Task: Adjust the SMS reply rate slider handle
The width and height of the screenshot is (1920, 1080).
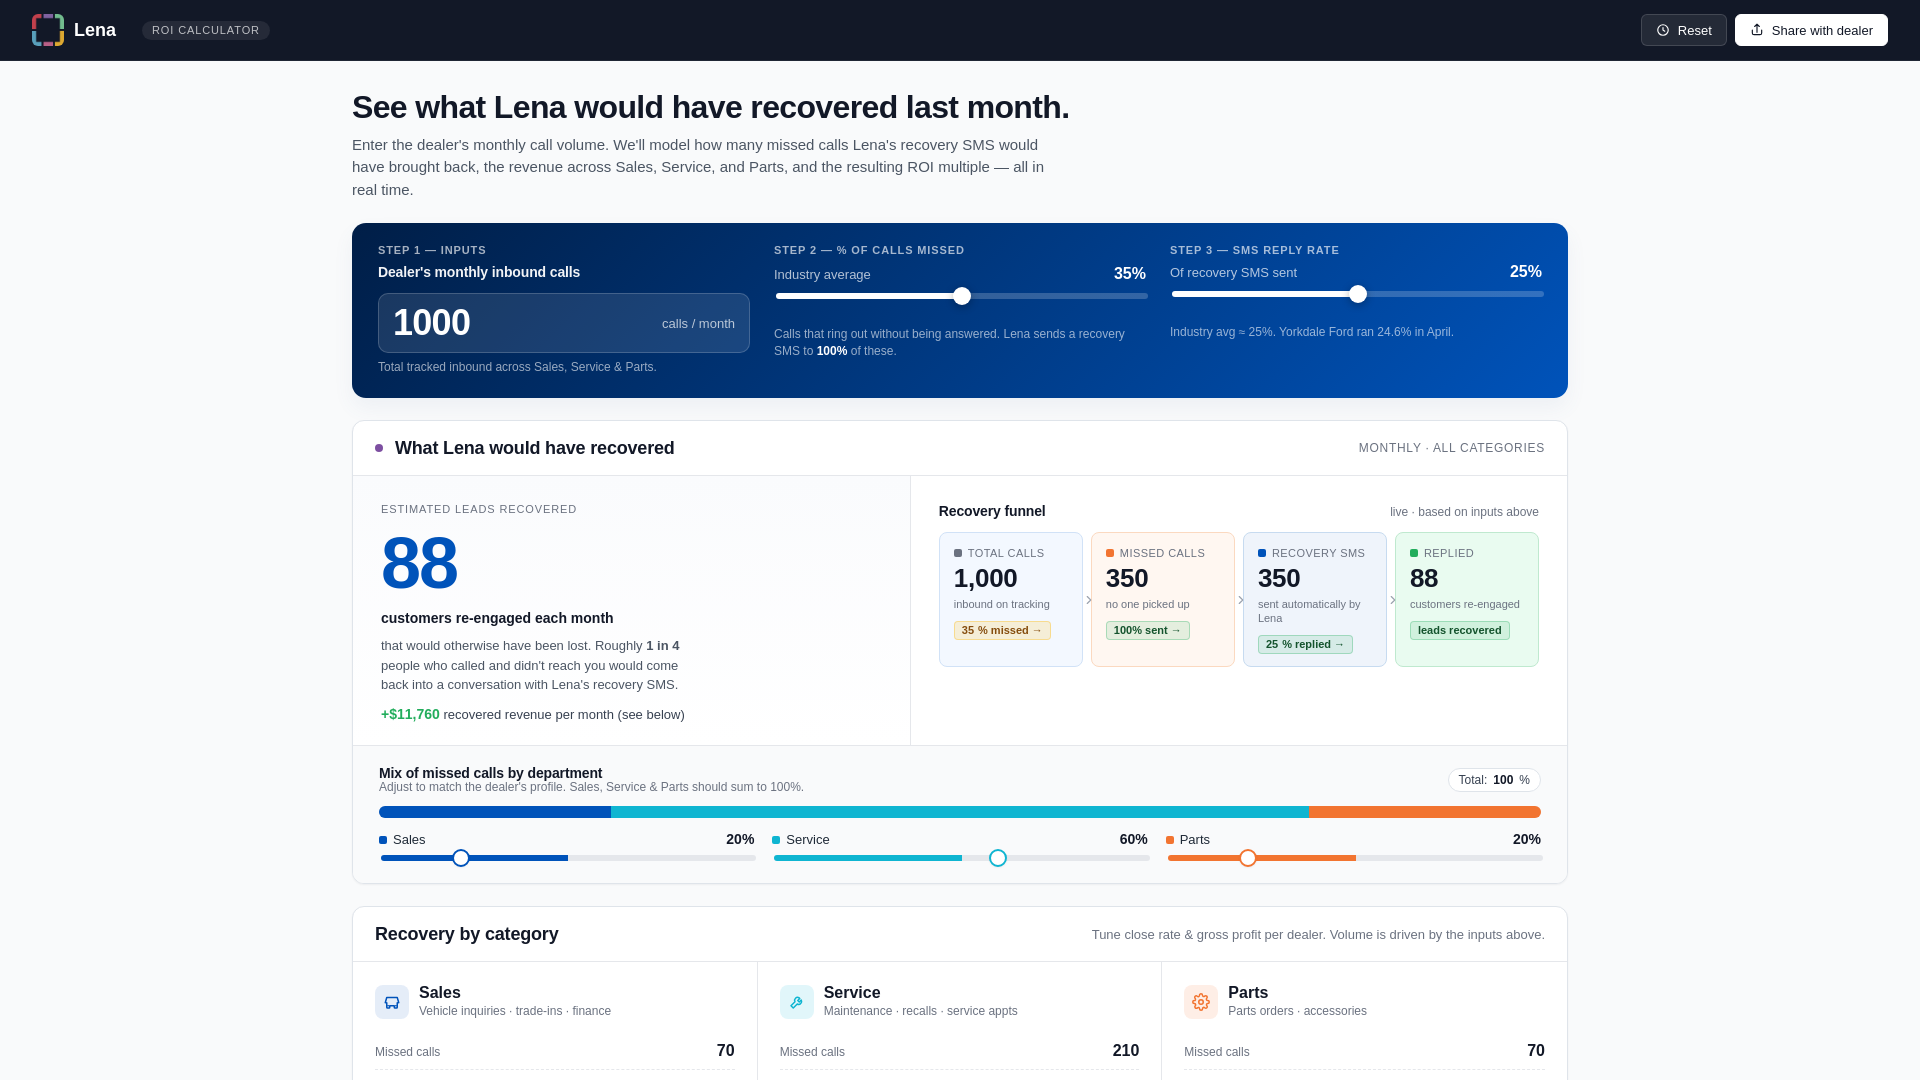Action: coord(1358,294)
